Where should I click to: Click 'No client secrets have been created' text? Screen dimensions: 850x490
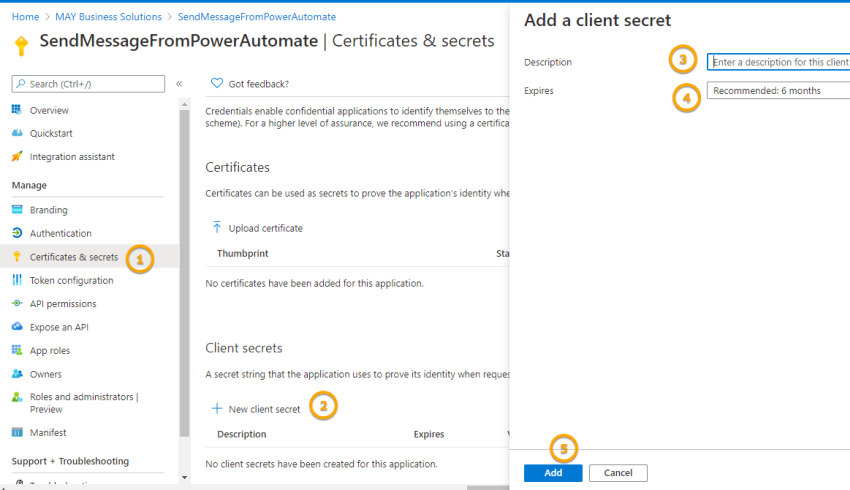[x=321, y=464]
